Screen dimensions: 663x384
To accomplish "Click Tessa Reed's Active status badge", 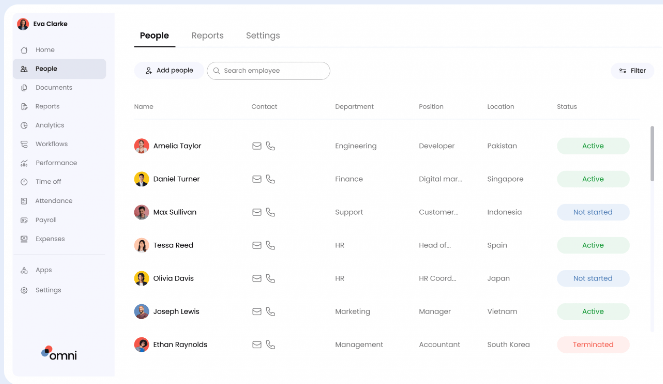I will point(593,245).
